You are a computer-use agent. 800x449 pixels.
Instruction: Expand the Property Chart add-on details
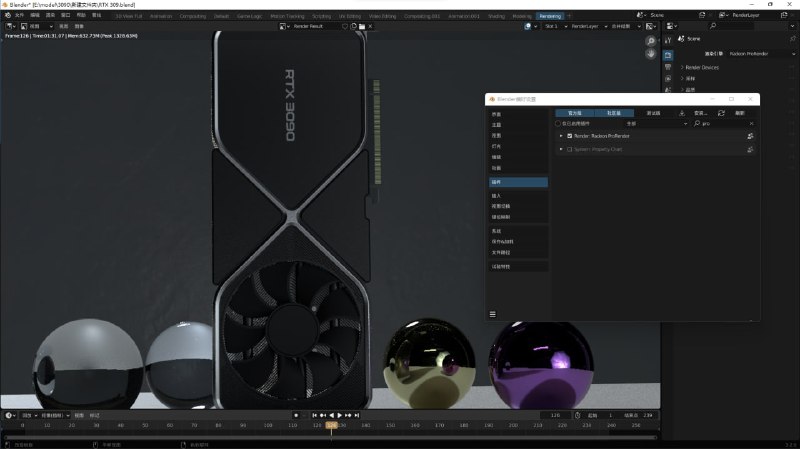point(561,149)
